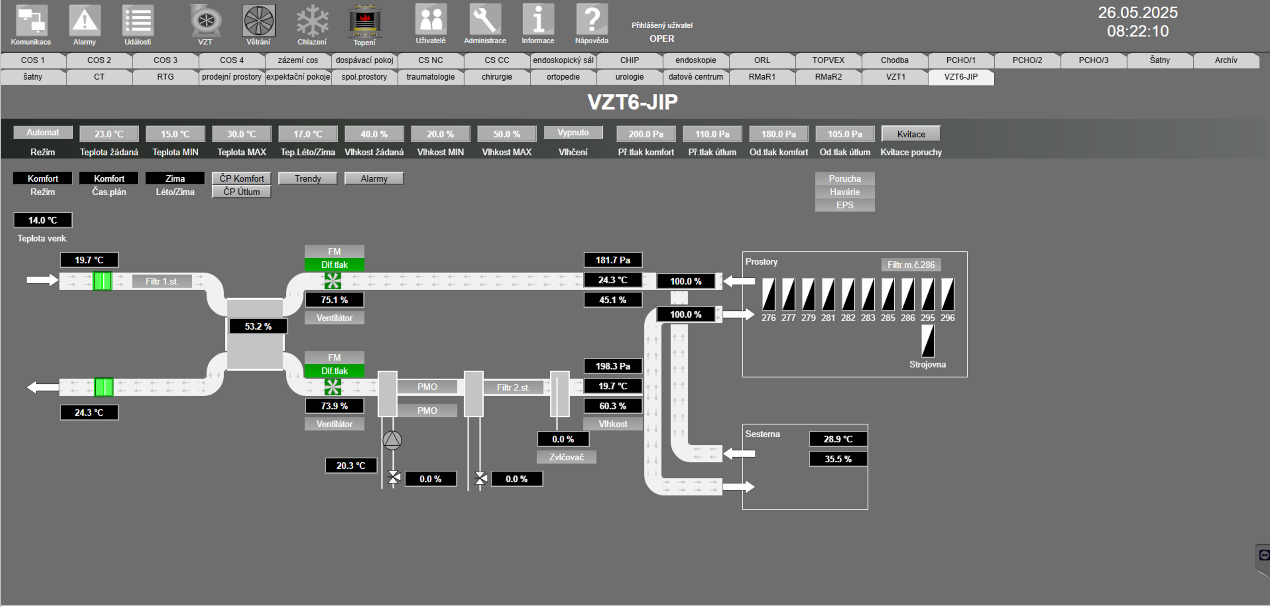Open the Topení heating icon
Image resolution: width=1270 pixels, height=607 pixels.
pos(364,21)
